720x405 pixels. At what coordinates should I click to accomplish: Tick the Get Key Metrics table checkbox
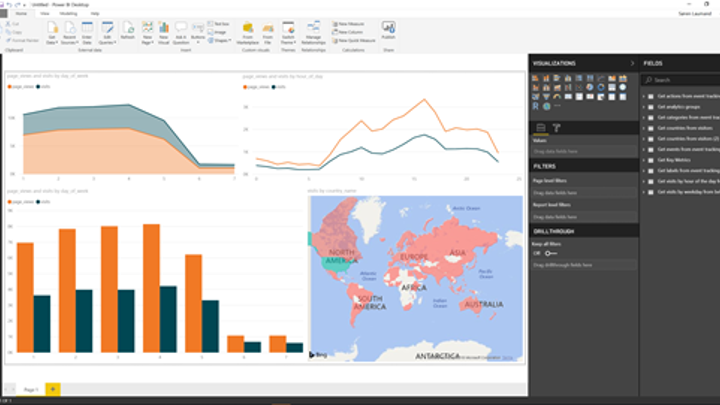pyautogui.click(x=651, y=159)
